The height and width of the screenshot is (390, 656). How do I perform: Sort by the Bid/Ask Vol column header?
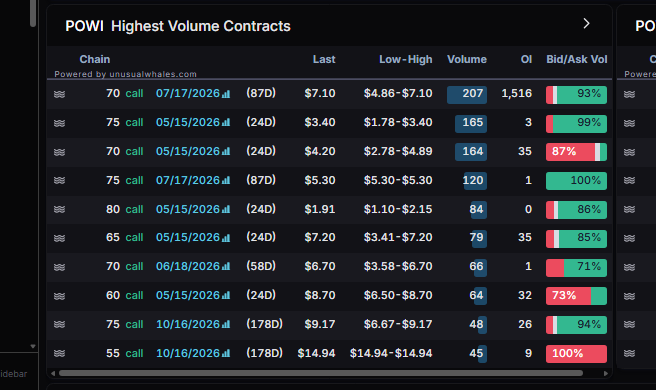pos(577,59)
